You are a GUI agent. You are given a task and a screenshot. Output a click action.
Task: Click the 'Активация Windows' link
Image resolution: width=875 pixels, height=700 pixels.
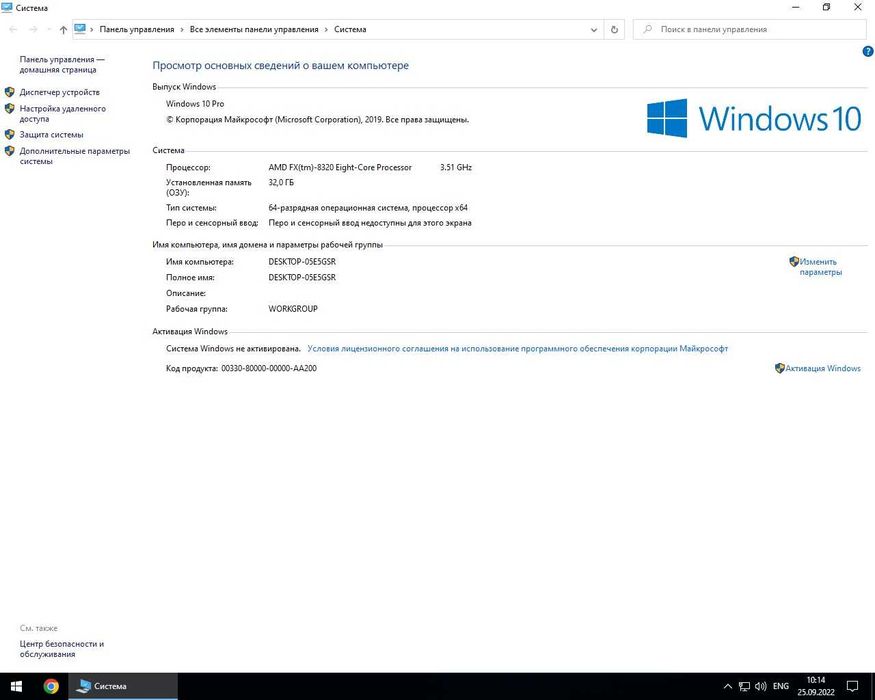pyautogui.click(x=823, y=368)
